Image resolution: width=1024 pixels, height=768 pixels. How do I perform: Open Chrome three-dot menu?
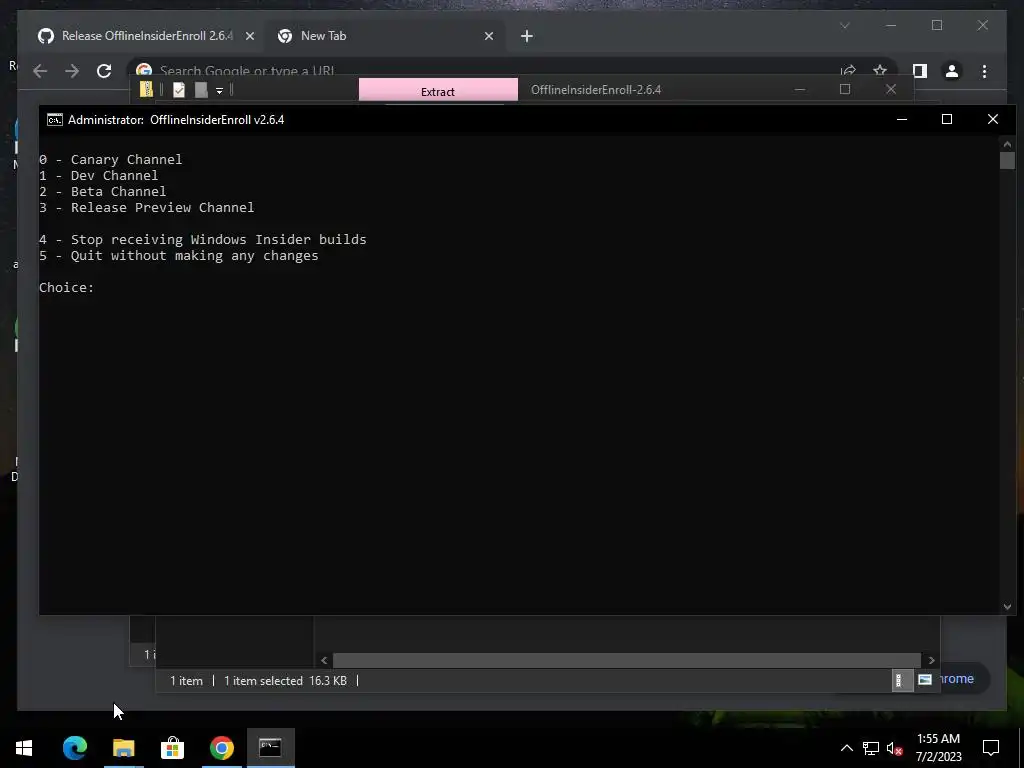coord(984,71)
